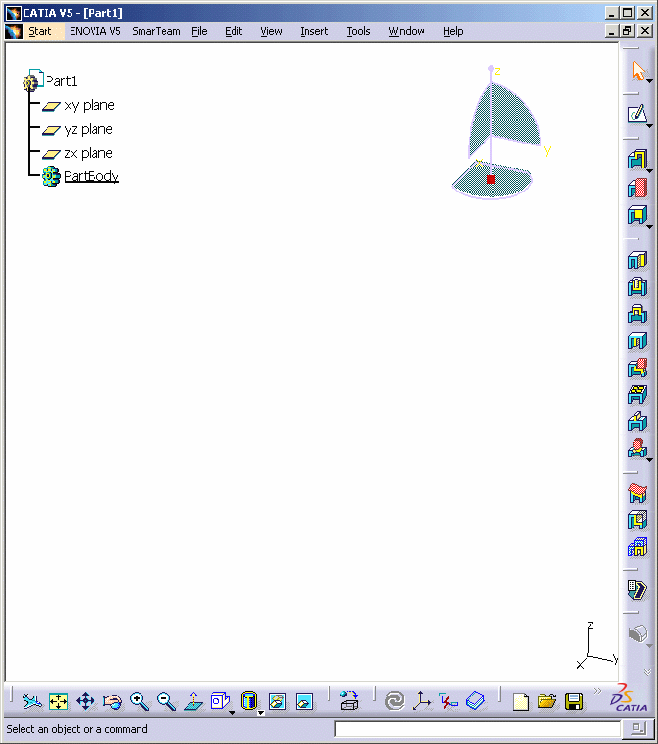Select the Sketcher tool icon

(636, 114)
